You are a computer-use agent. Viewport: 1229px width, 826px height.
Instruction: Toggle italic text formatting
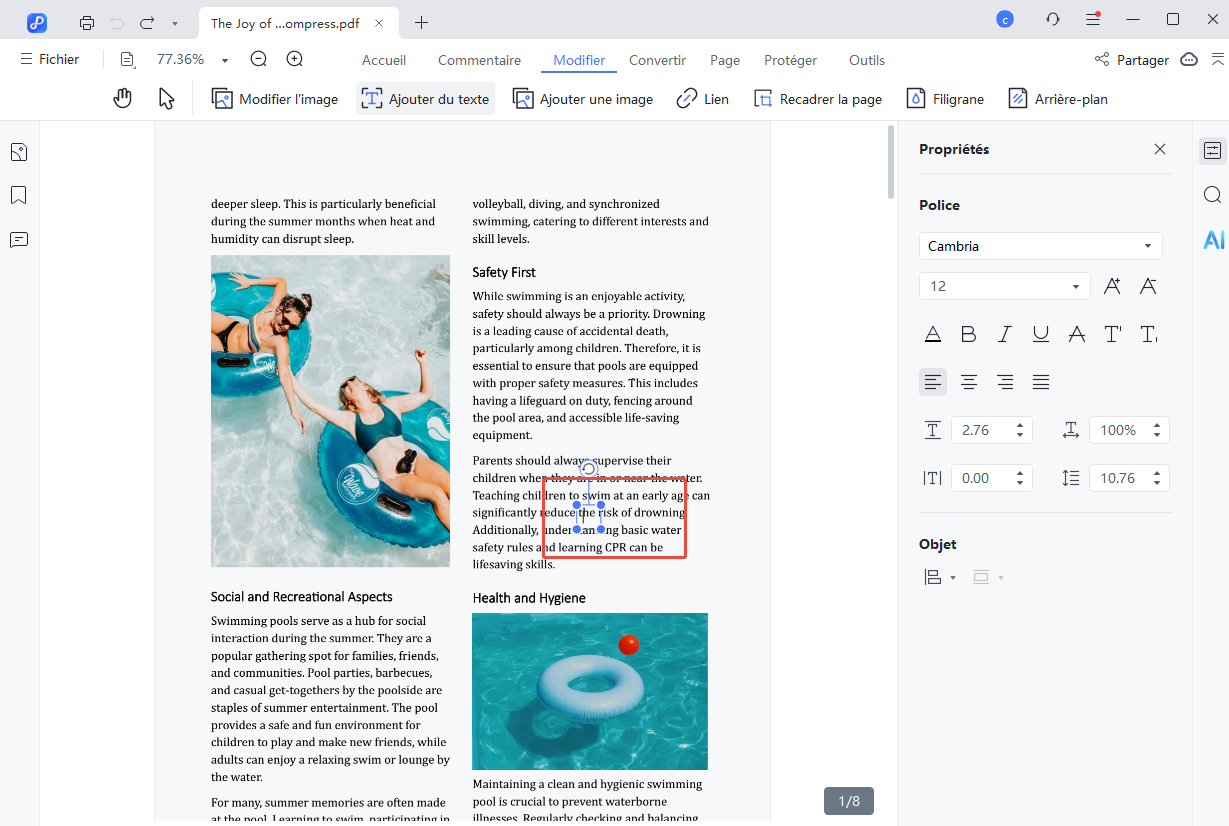(1005, 334)
